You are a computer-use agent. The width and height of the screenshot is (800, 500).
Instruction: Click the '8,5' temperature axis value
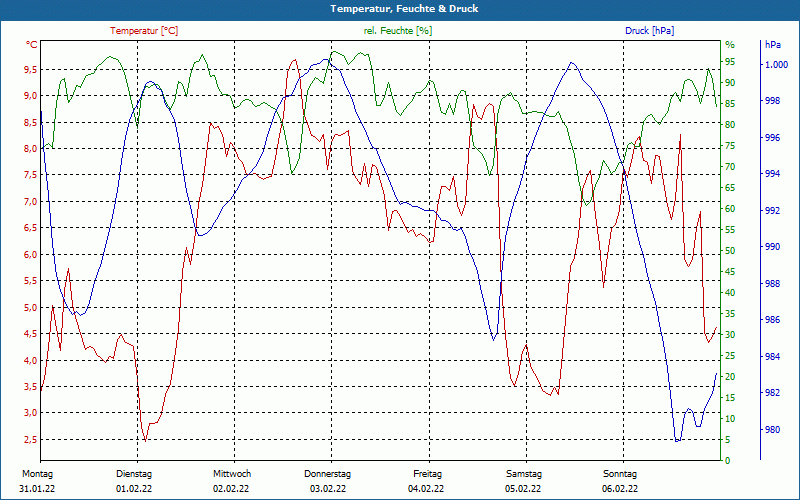click(30, 122)
